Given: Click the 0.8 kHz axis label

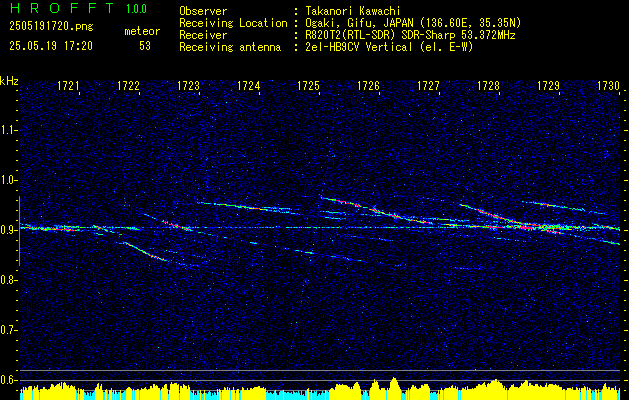Looking at the screenshot, I should (8, 280).
